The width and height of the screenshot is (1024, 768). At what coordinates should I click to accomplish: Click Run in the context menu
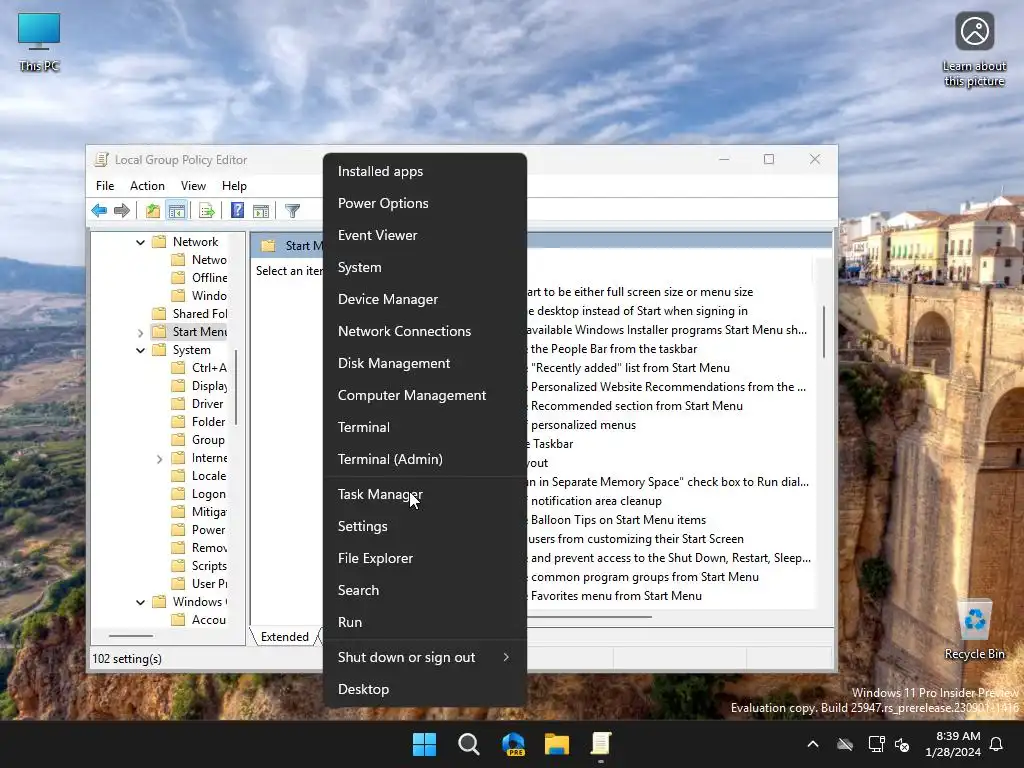click(x=424, y=622)
